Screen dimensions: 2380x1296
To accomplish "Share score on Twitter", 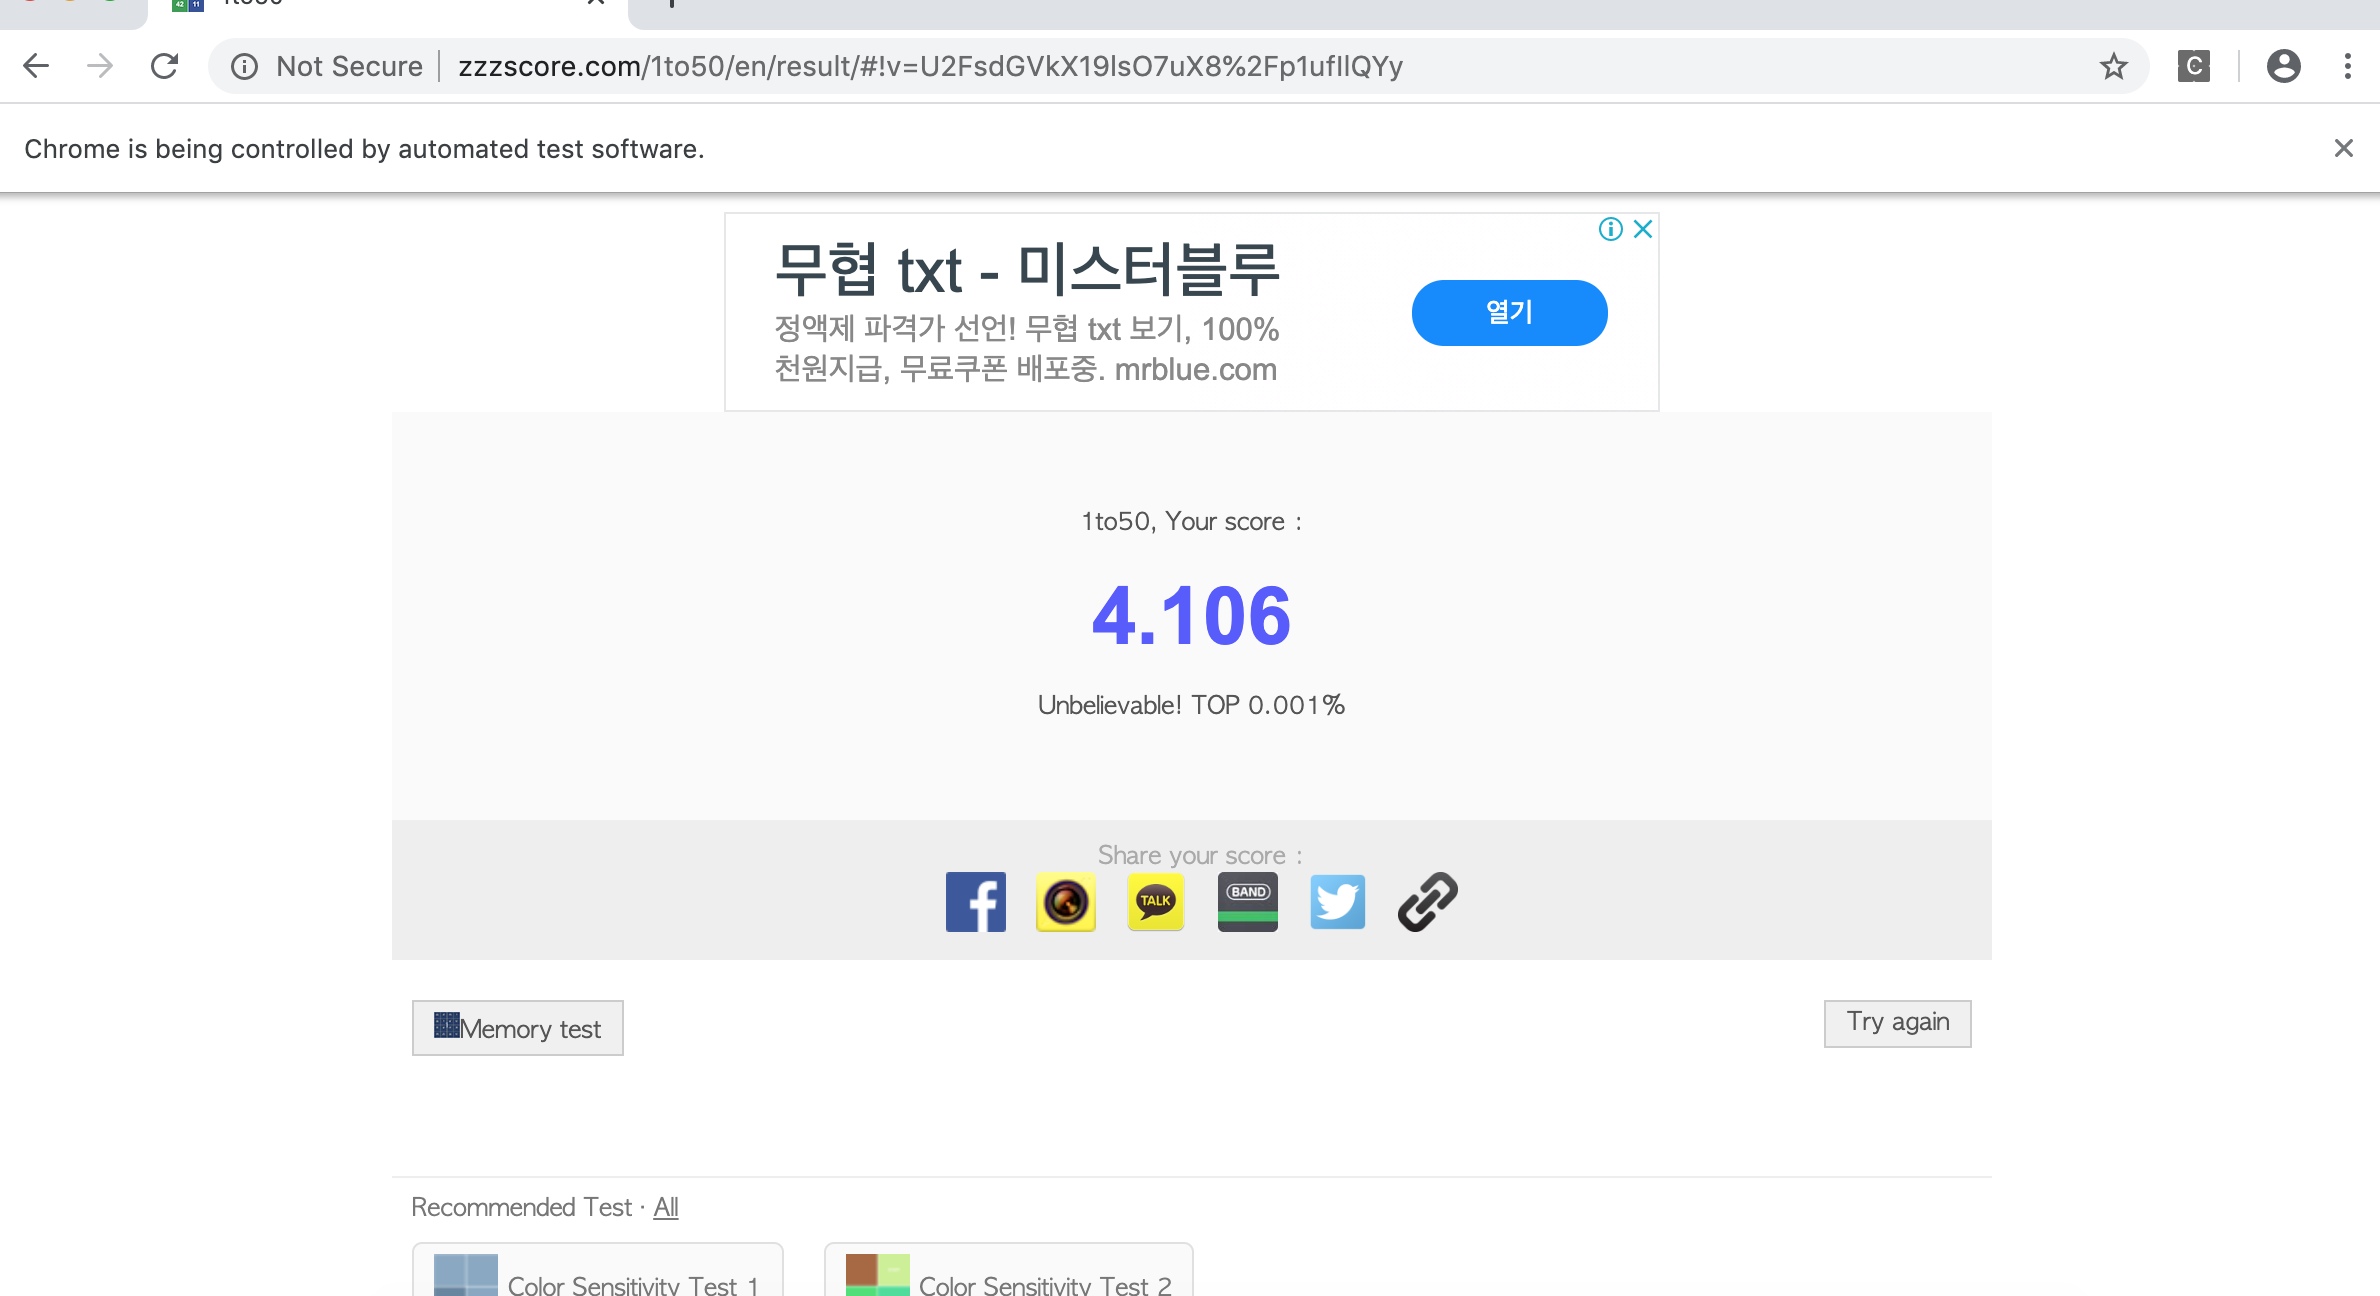I will pos(1337,902).
